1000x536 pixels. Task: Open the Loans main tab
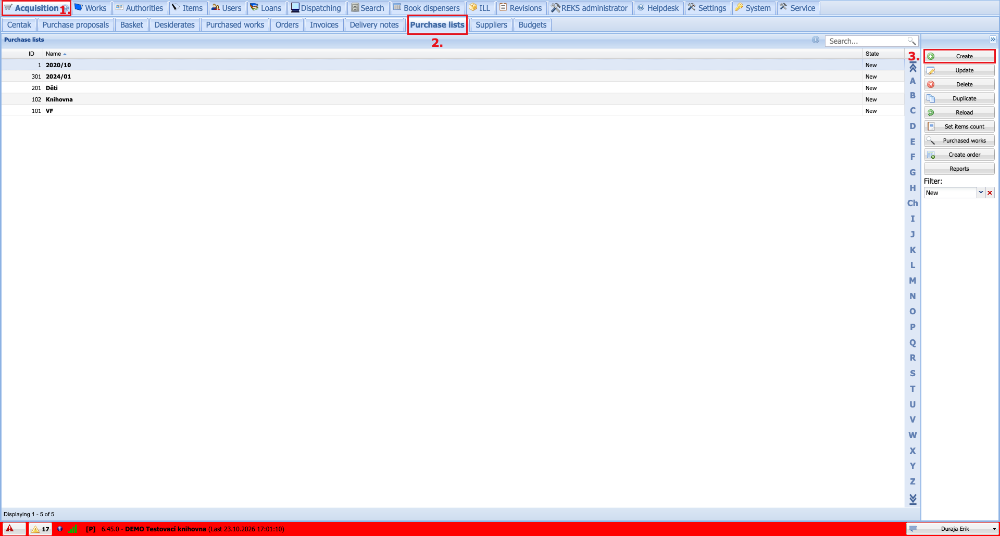[x=266, y=8]
